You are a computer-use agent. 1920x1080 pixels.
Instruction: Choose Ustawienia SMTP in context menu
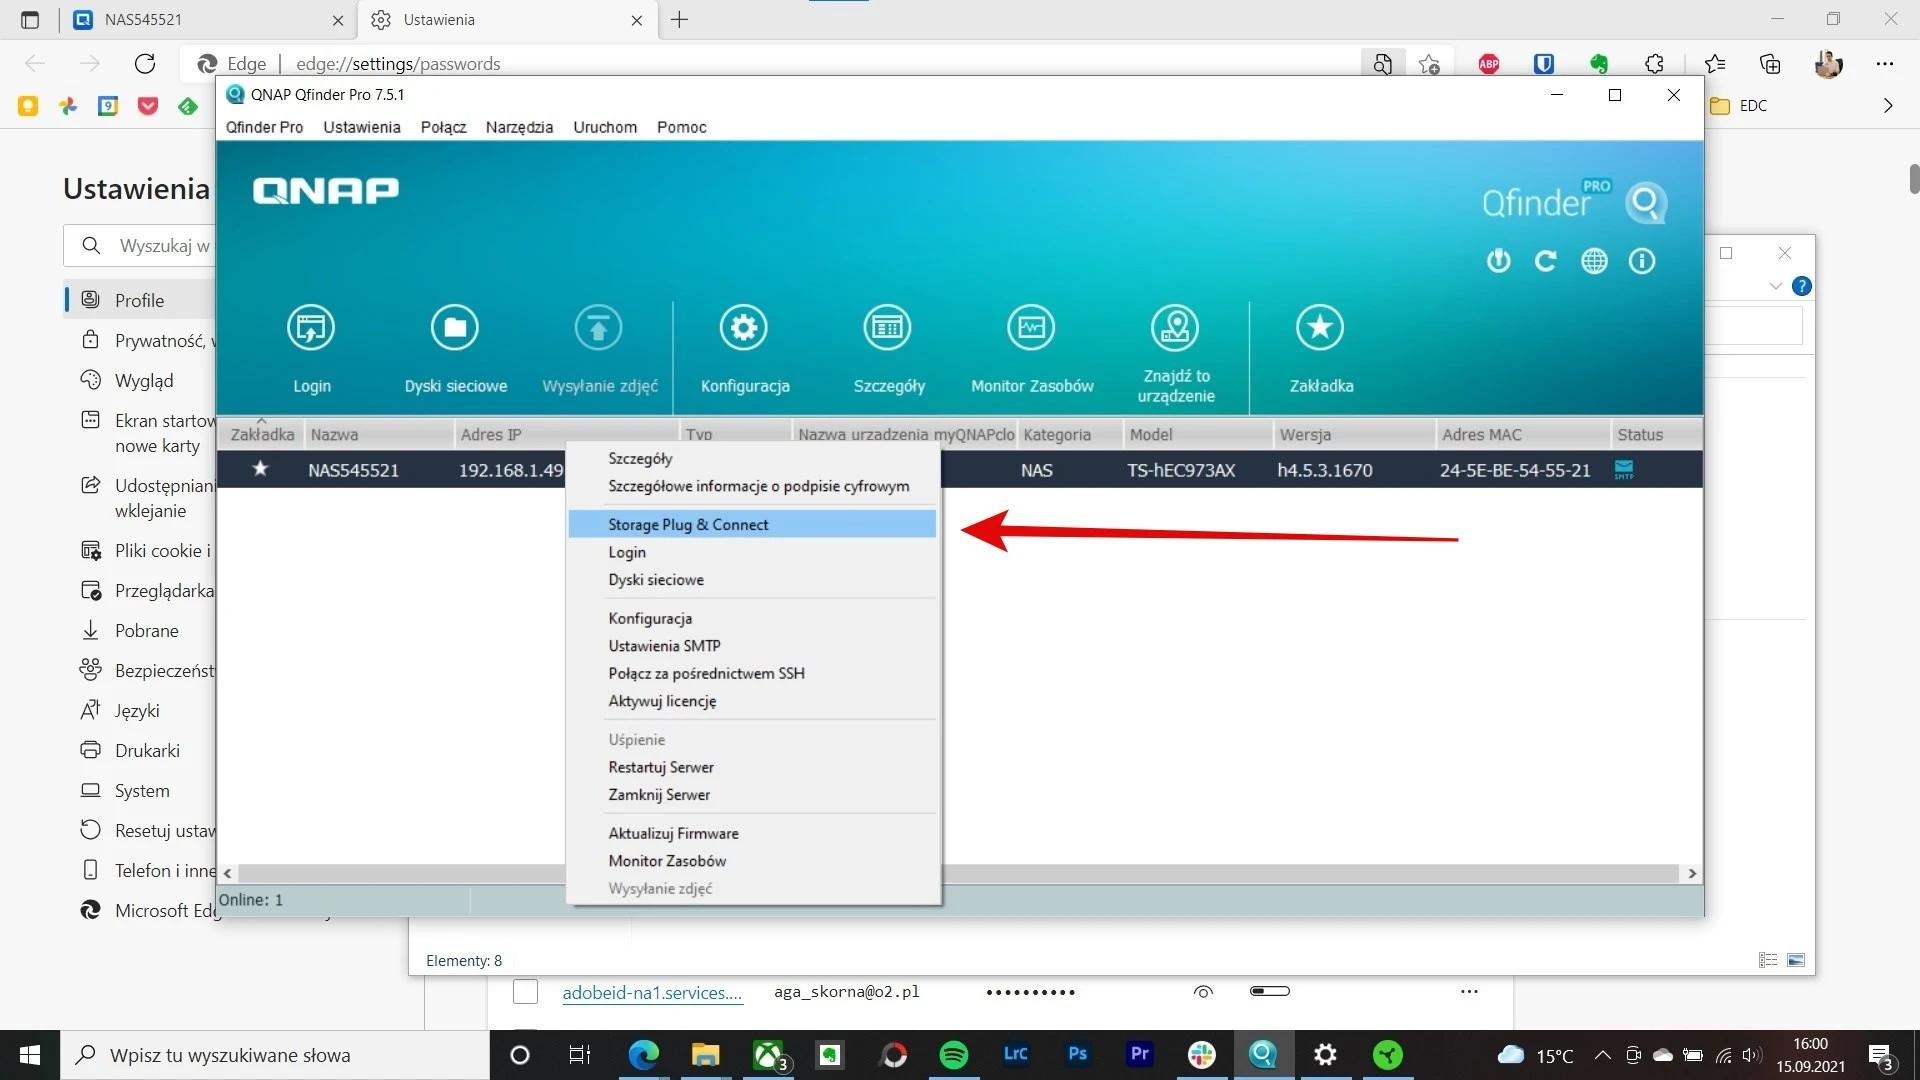pos(752,646)
